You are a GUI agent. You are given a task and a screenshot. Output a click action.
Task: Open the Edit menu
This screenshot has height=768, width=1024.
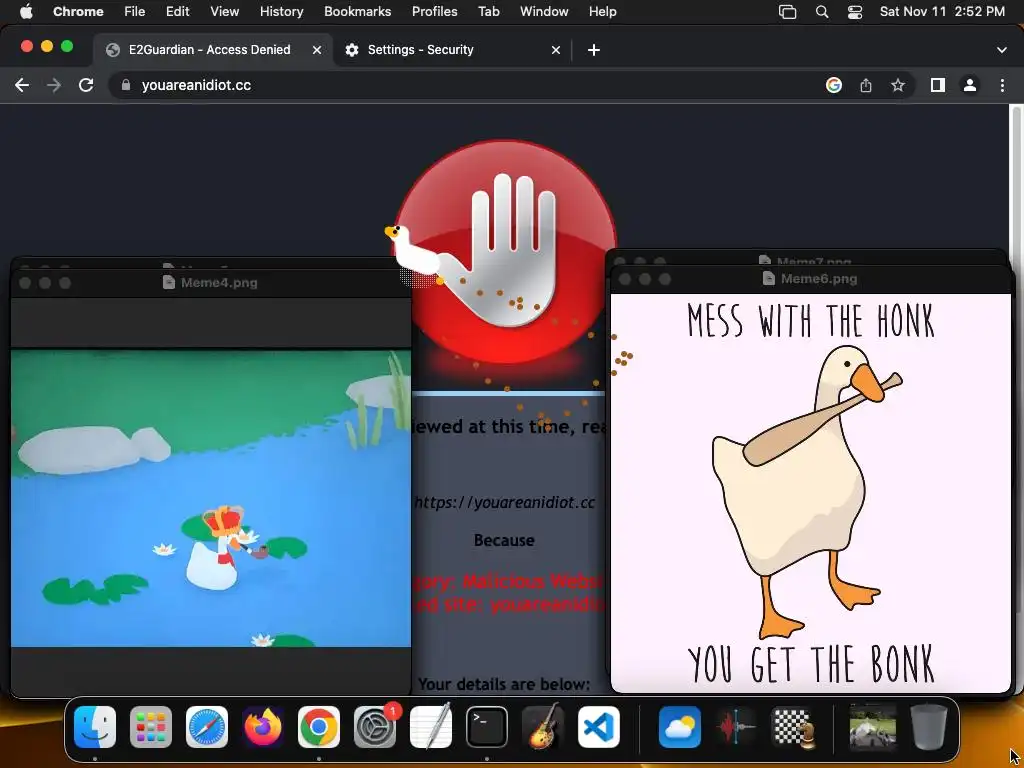177,12
